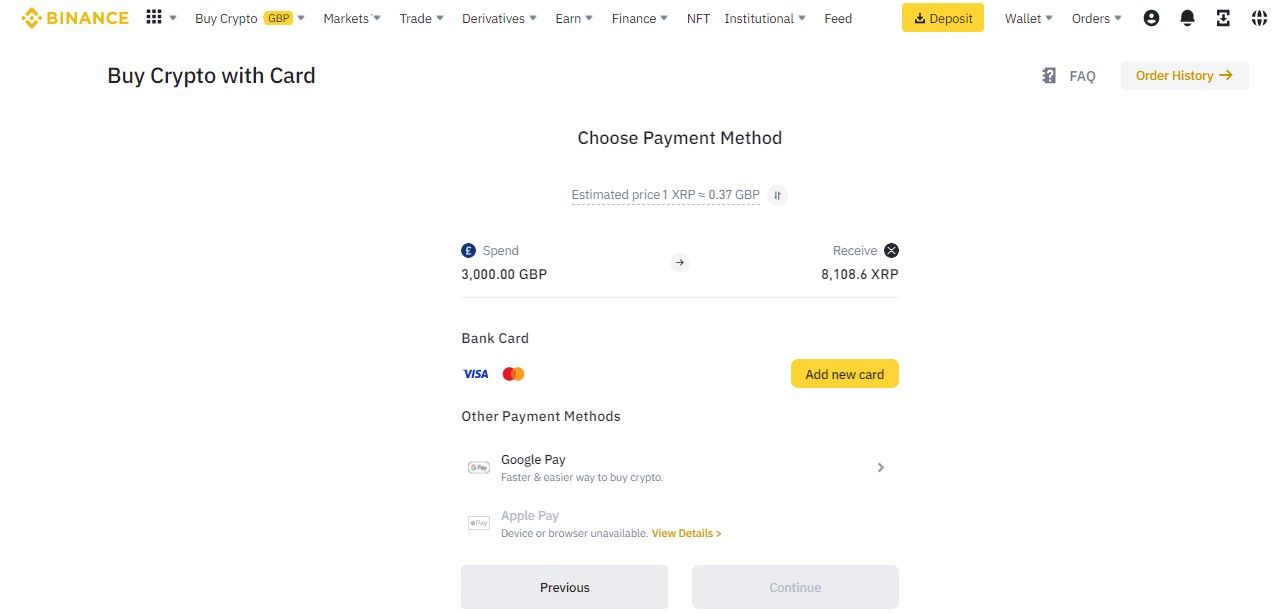Open the NFT menu item
Image resolution: width=1275 pixels, height=614 pixels.
[x=698, y=18]
